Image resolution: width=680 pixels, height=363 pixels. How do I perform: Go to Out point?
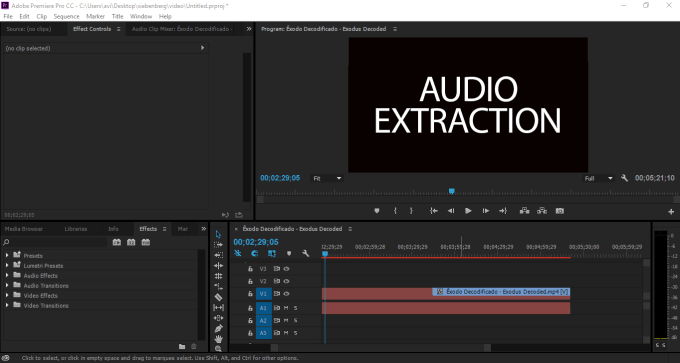(x=503, y=211)
